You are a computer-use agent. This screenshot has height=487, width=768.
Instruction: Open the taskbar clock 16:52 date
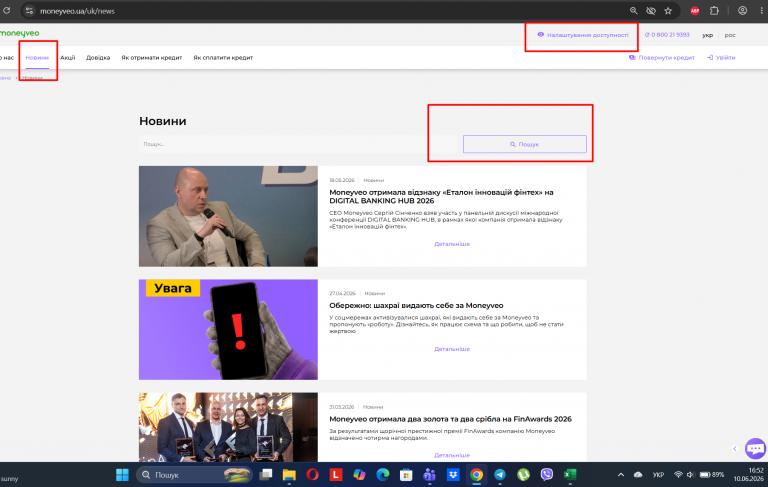pyautogui.click(x=748, y=474)
